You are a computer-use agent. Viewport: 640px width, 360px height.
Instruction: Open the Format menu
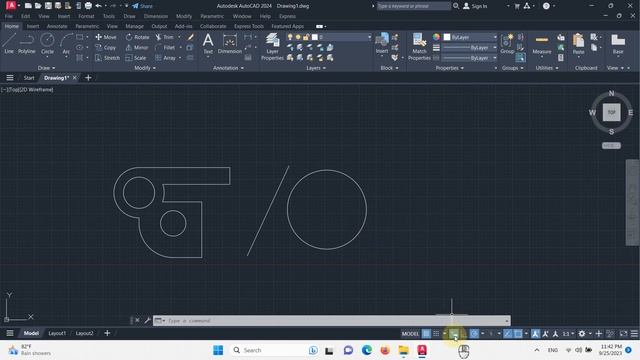click(86, 16)
